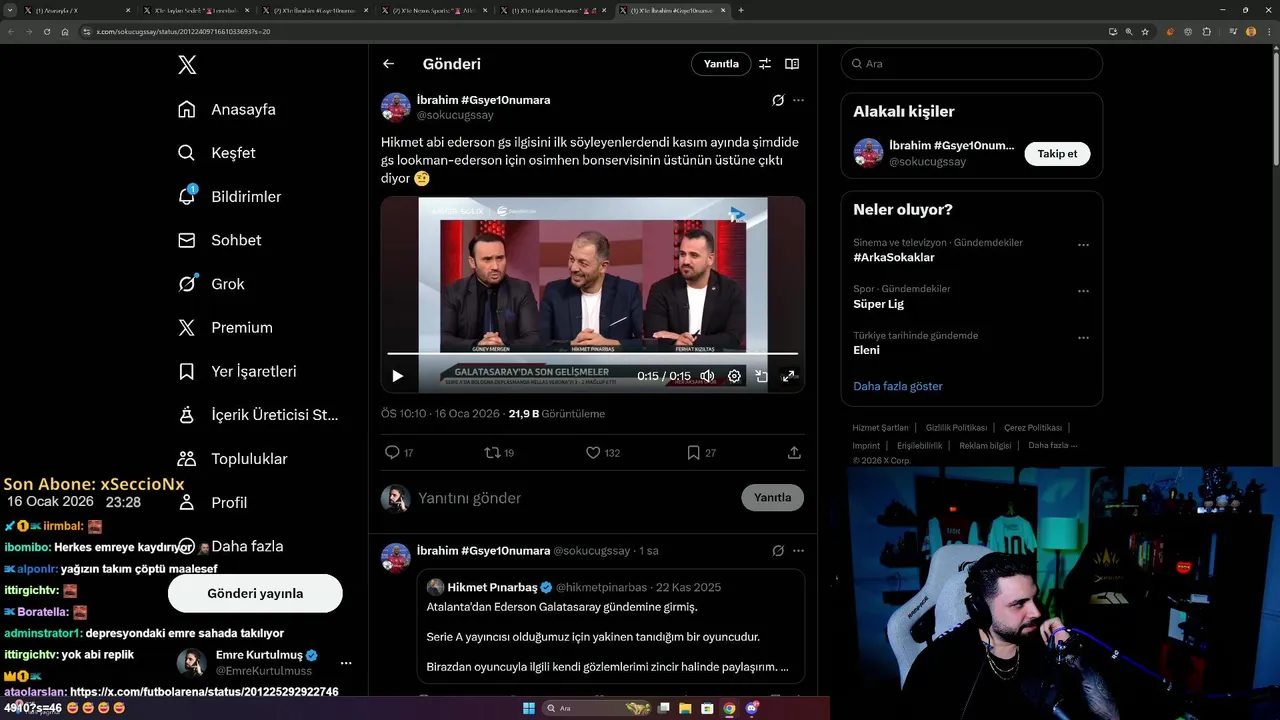1280x720 pixels.
Task: Open File Explorer from the taskbar
Action: point(686,708)
